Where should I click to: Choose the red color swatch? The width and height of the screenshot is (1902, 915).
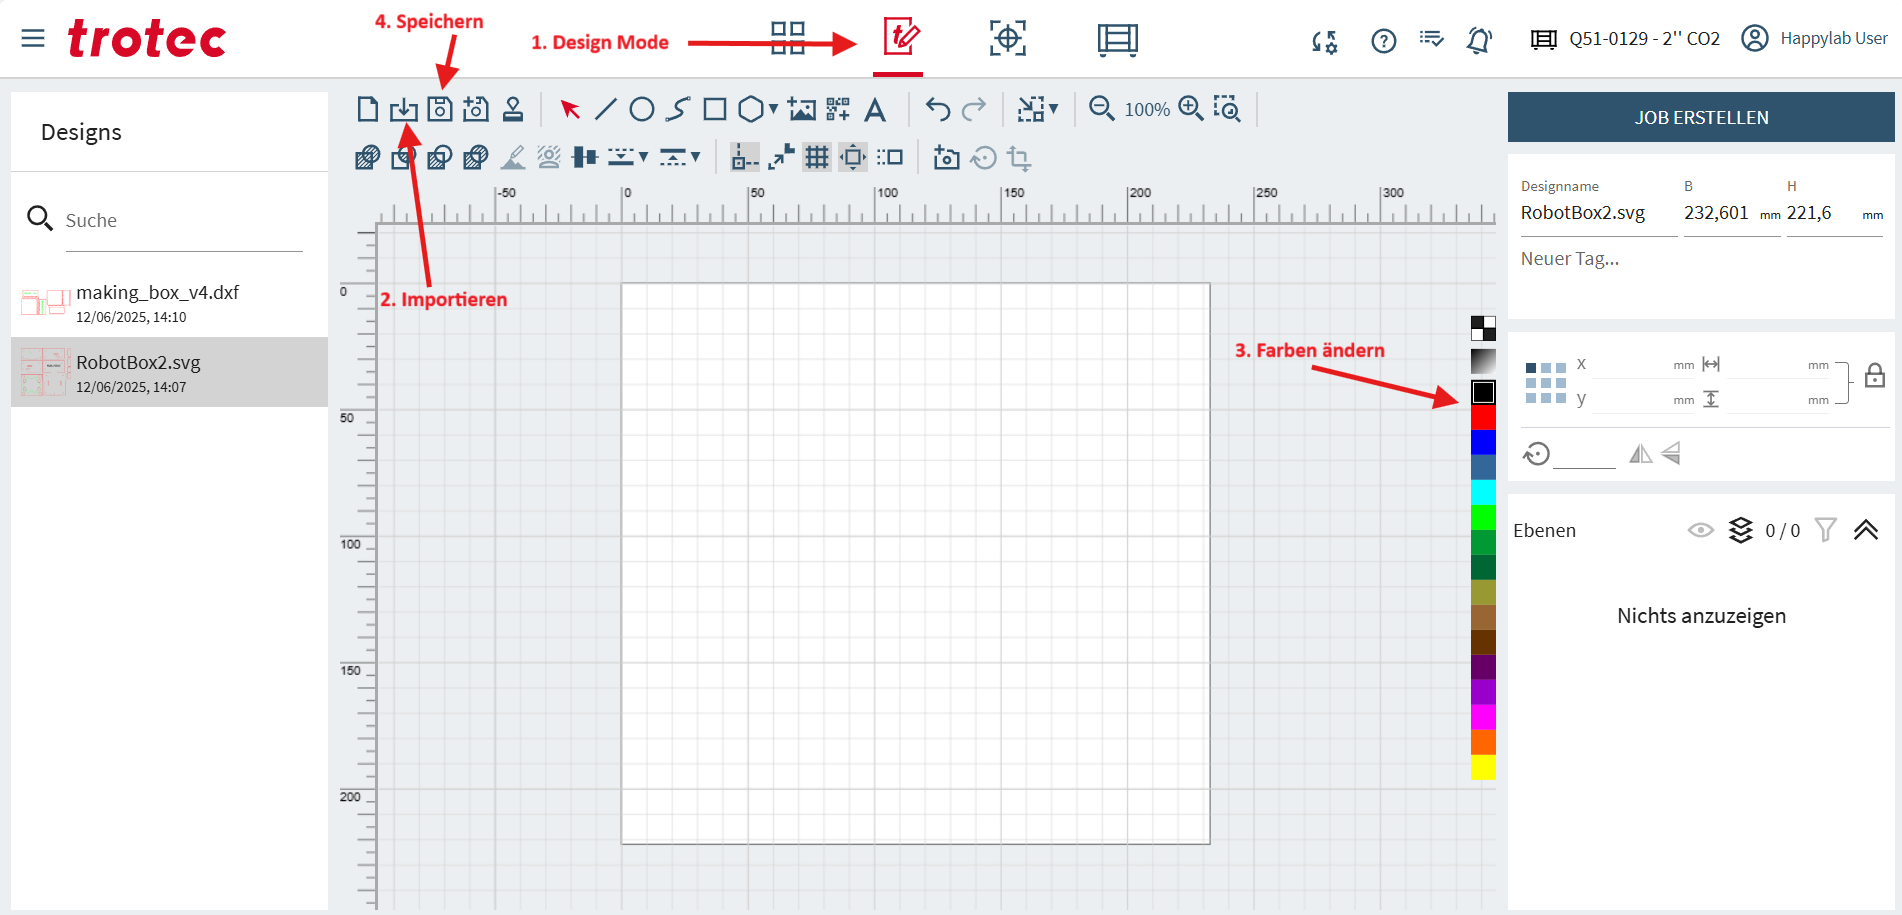tap(1483, 417)
